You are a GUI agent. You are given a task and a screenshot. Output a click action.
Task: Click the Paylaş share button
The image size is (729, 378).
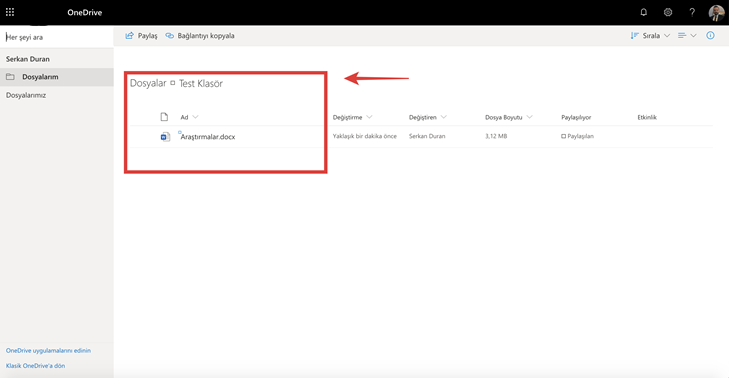click(x=141, y=36)
